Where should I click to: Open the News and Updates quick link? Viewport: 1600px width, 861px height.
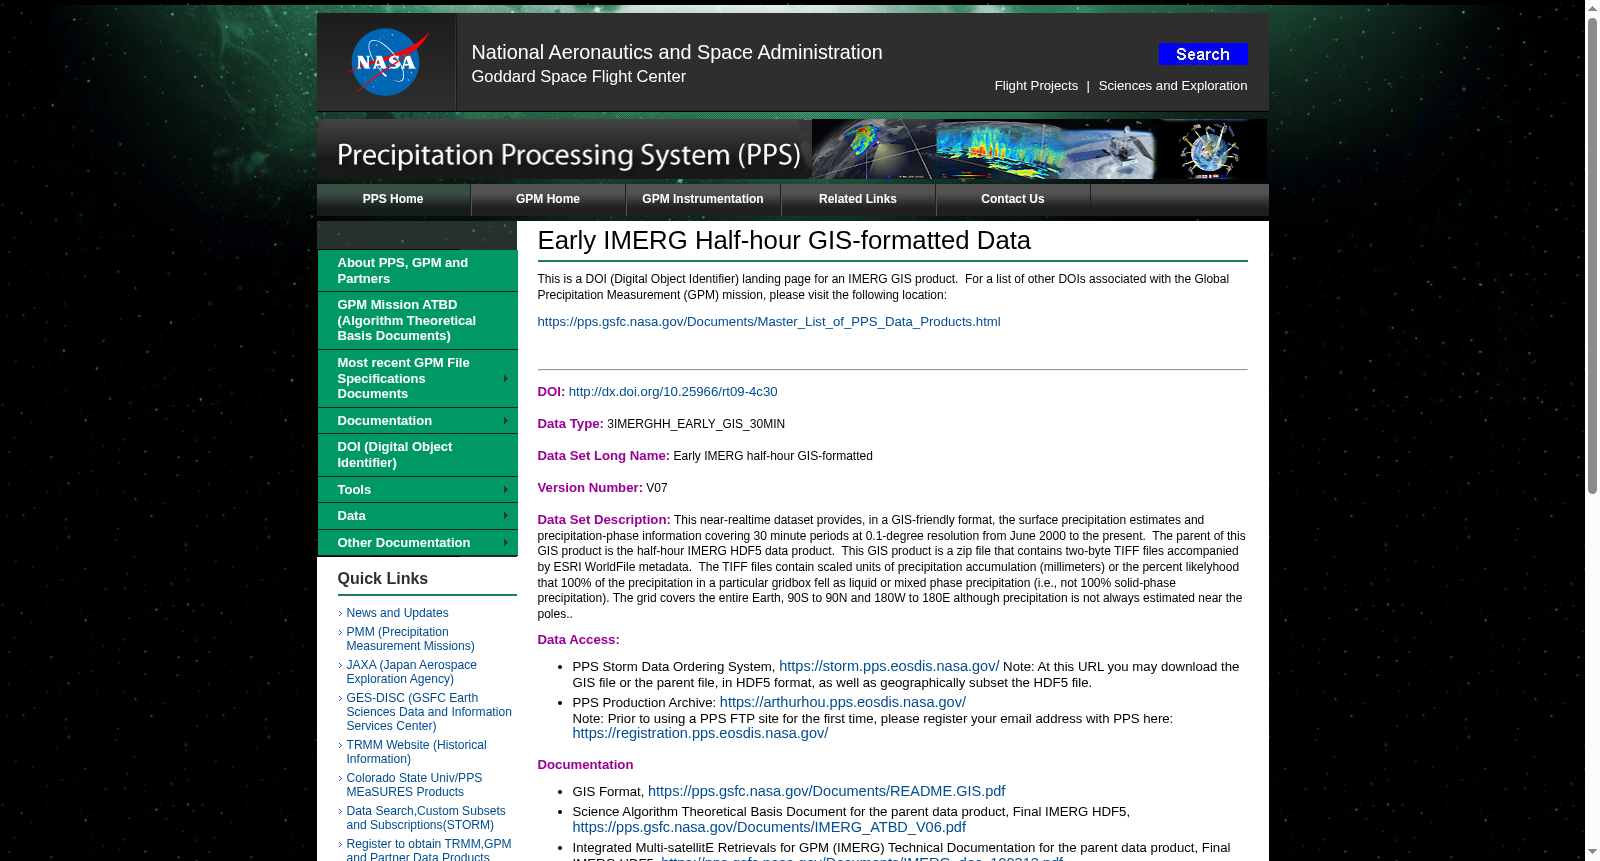(397, 613)
